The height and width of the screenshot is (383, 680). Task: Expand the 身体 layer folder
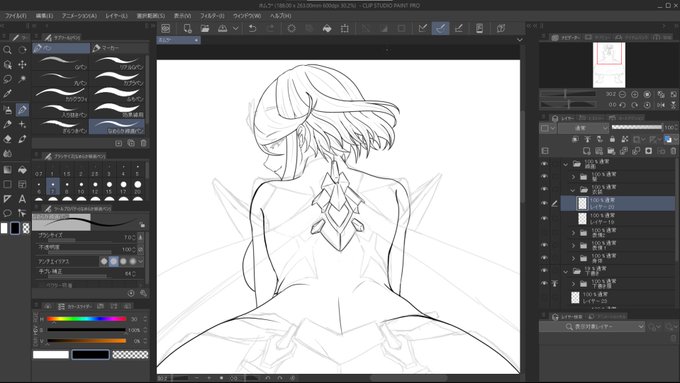pyautogui.click(x=573, y=259)
